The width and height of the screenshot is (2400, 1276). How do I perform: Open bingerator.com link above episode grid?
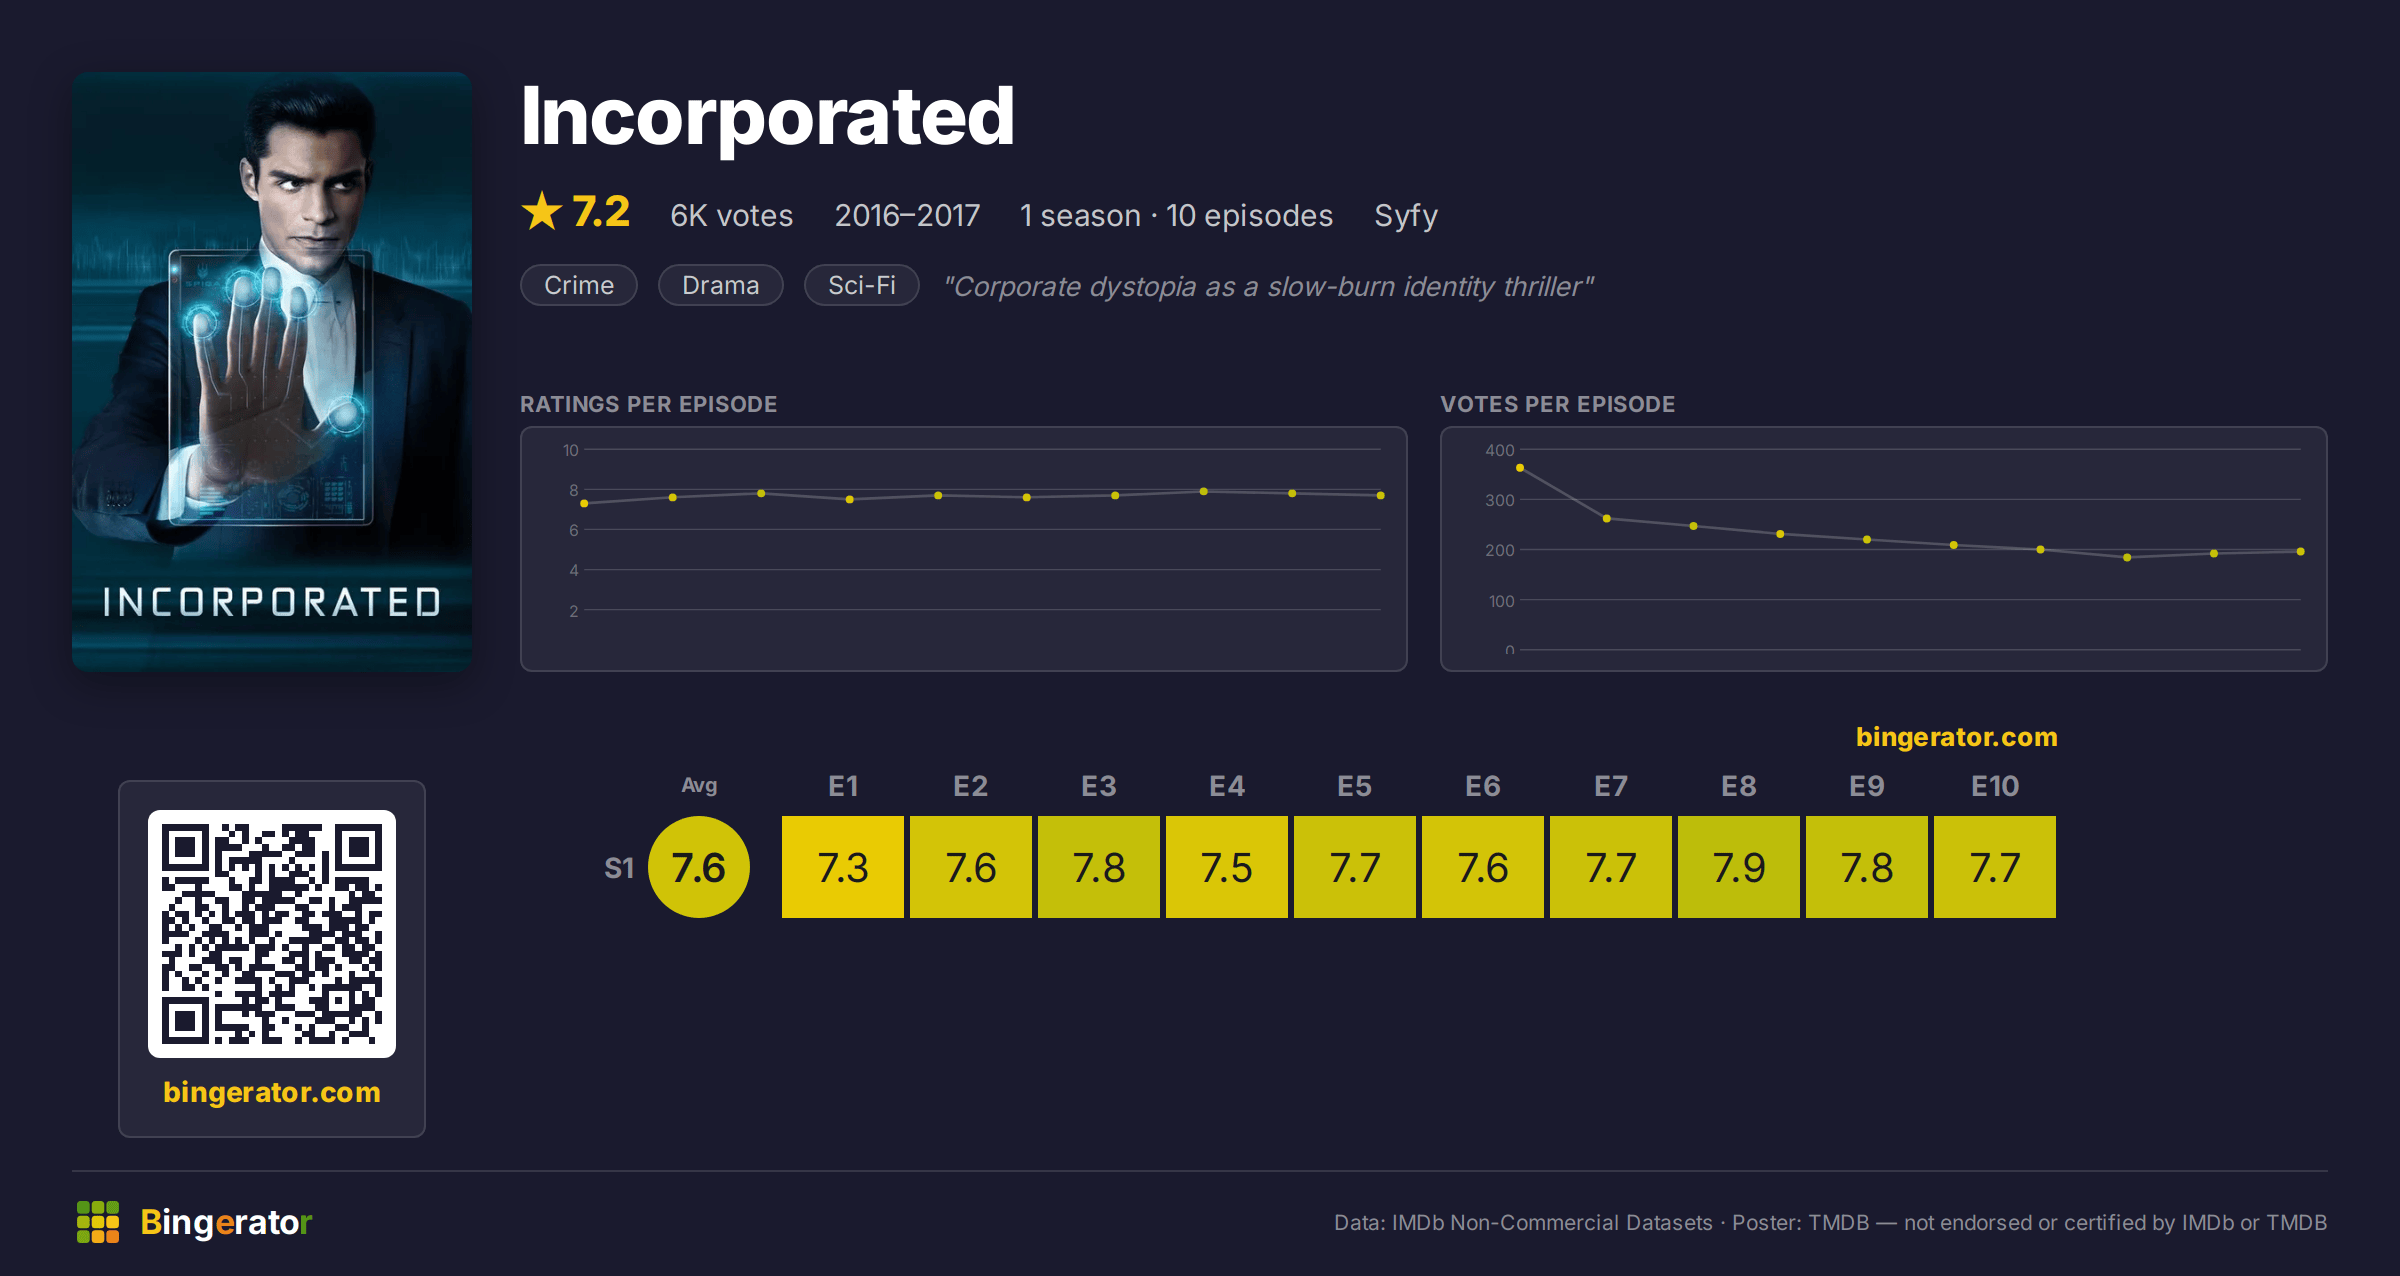point(1956,737)
